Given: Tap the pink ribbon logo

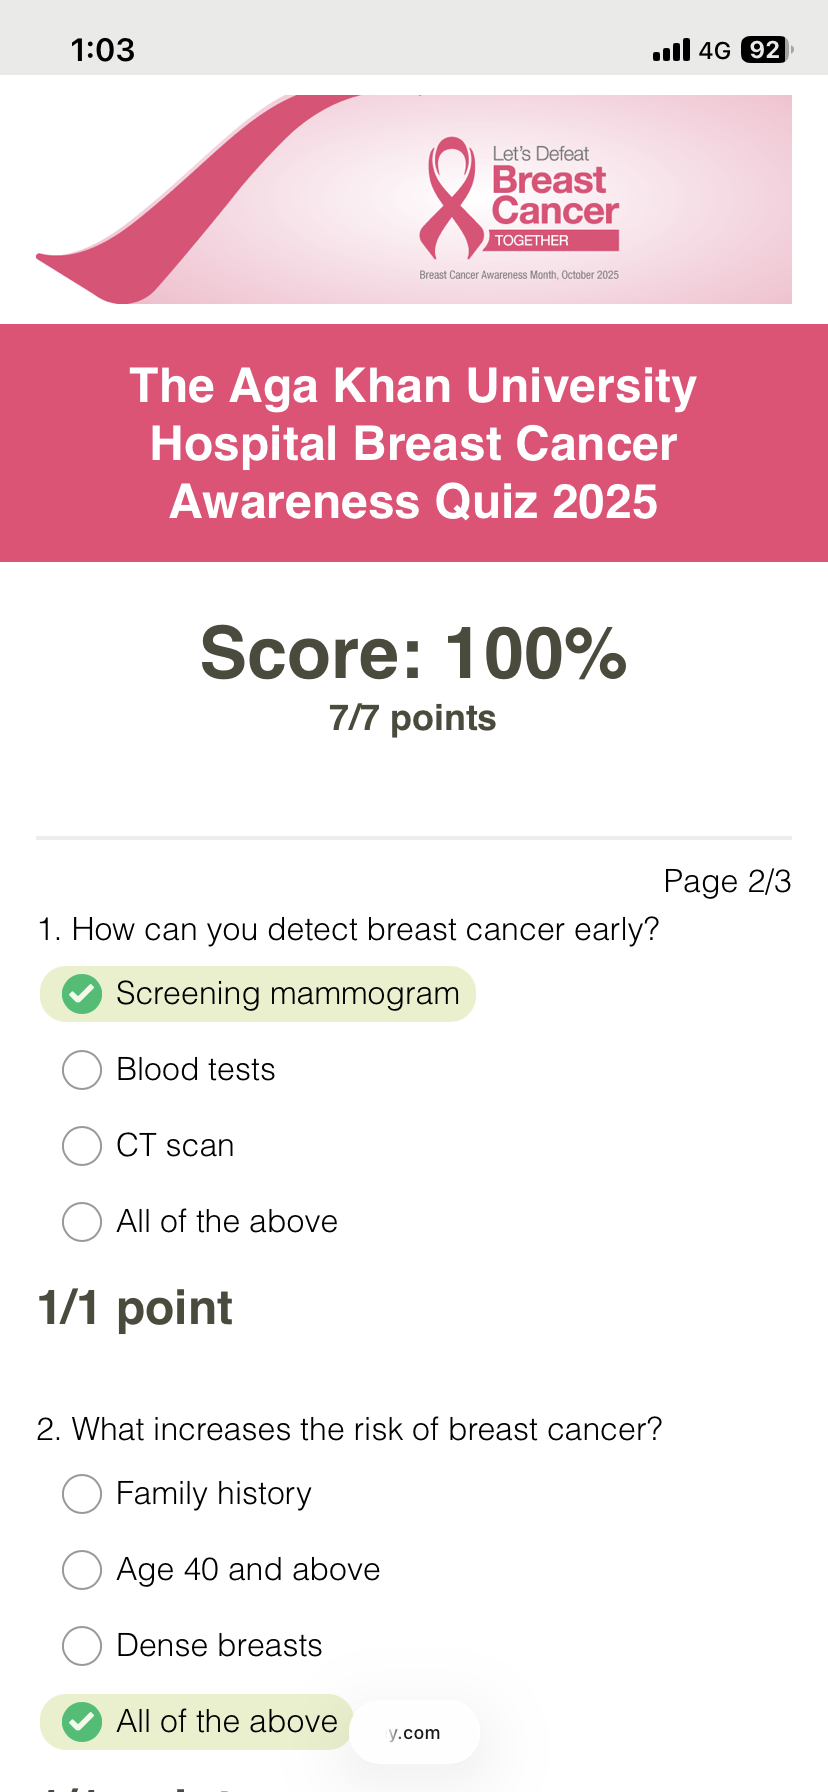Looking at the screenshot, I should click(452, 198).
